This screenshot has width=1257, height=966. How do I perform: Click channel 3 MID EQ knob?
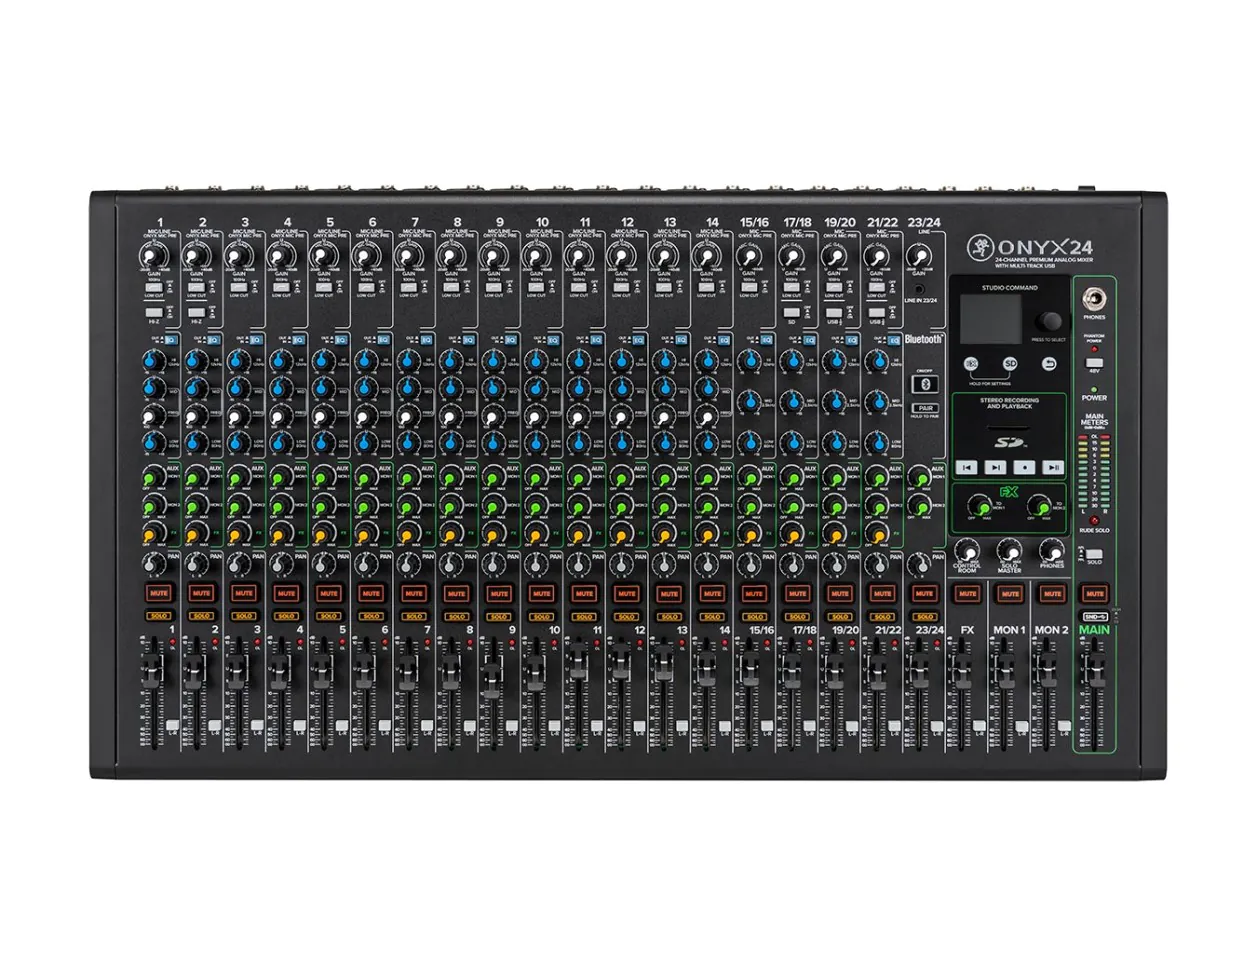click(237, 387)
